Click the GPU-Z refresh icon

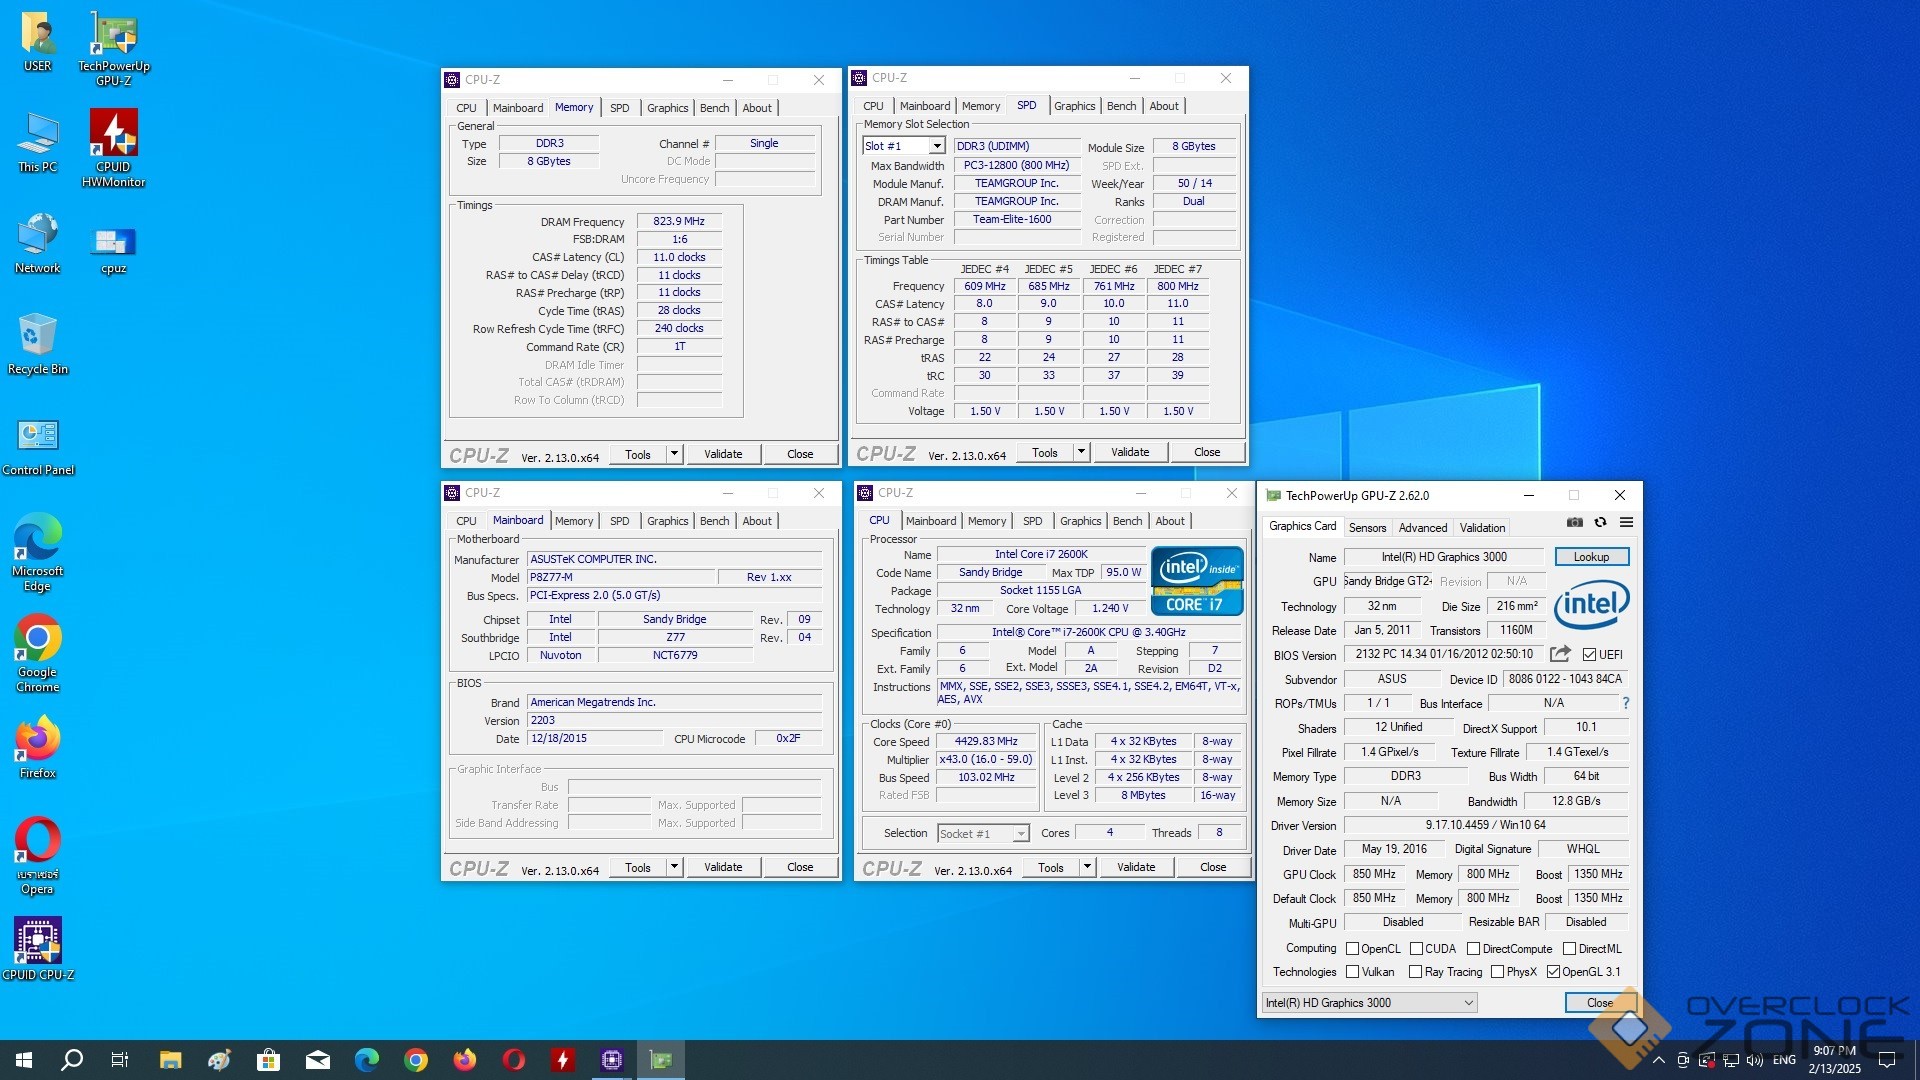click(x=1600, y=522)
